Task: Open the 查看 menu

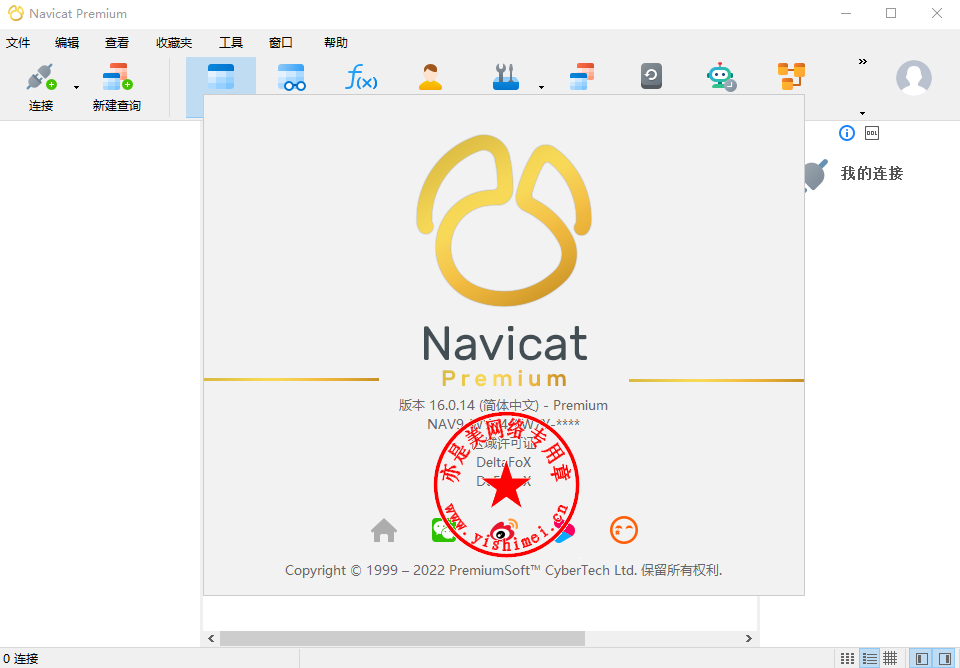Action: pyautogui.click(x=117, y=43)
